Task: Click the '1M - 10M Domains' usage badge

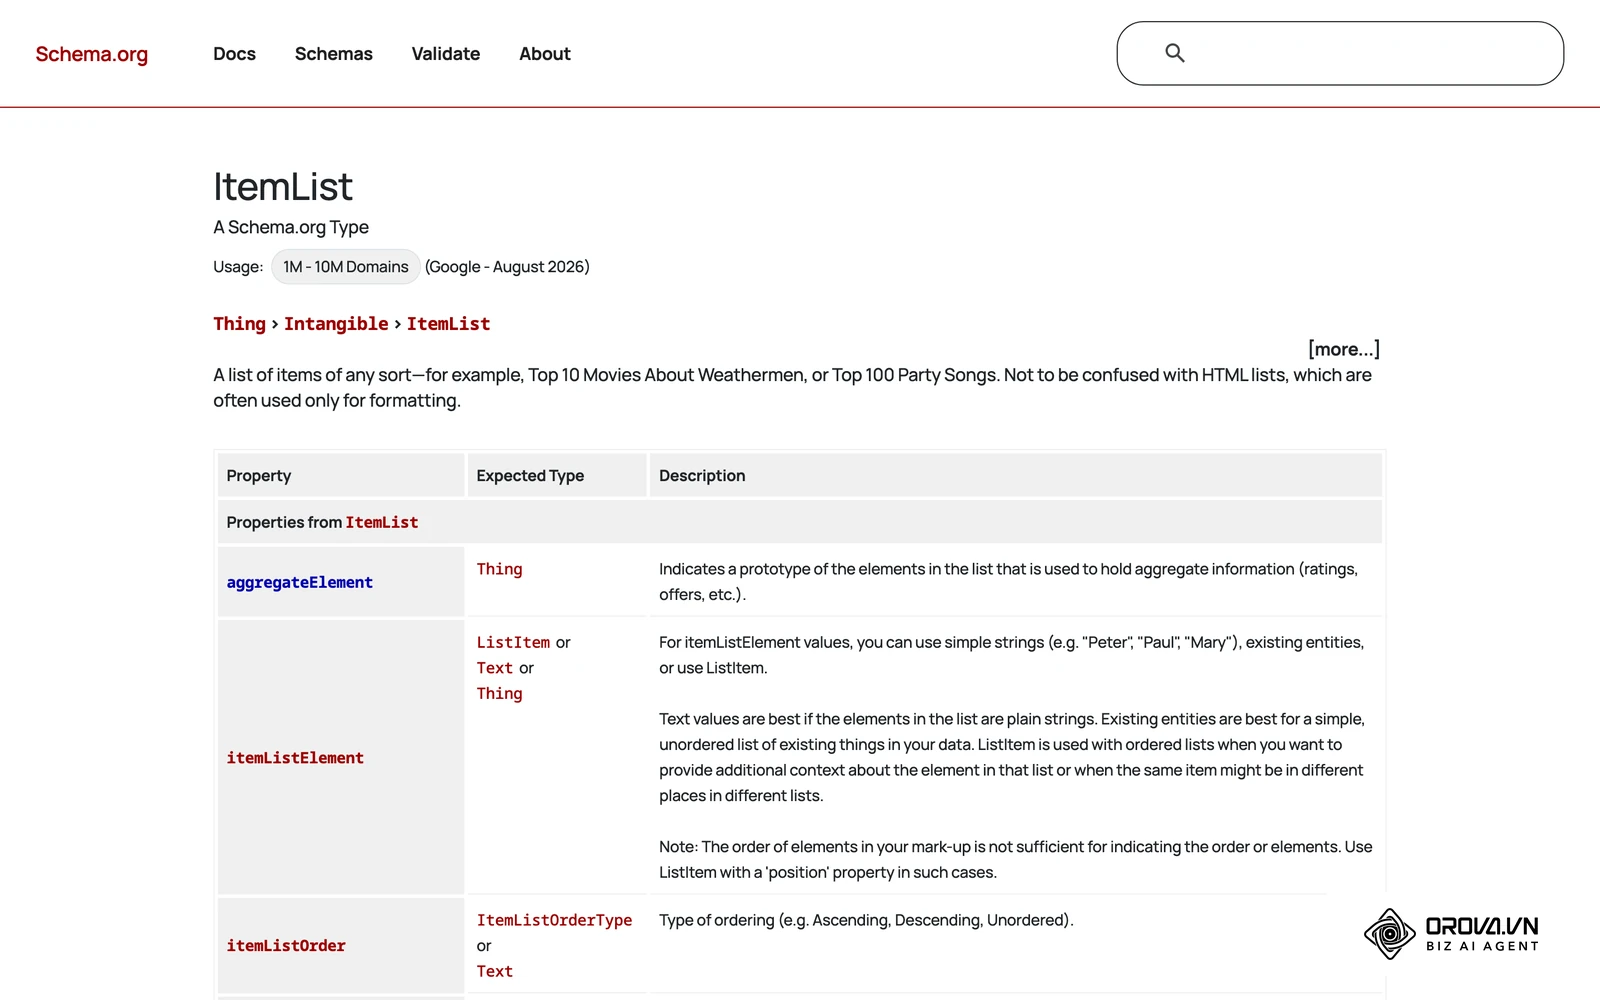Action: (x=346, y=267)
